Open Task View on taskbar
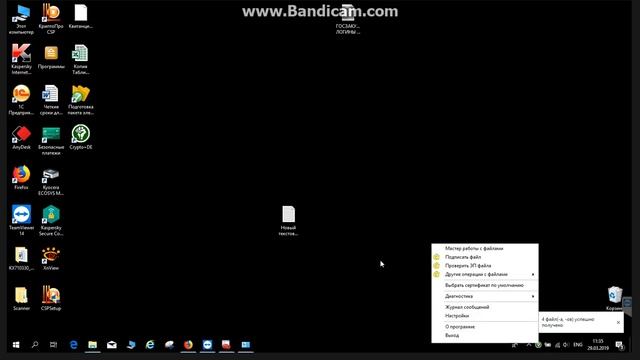Viewport: 640px width, 360px height. point(53,345)
